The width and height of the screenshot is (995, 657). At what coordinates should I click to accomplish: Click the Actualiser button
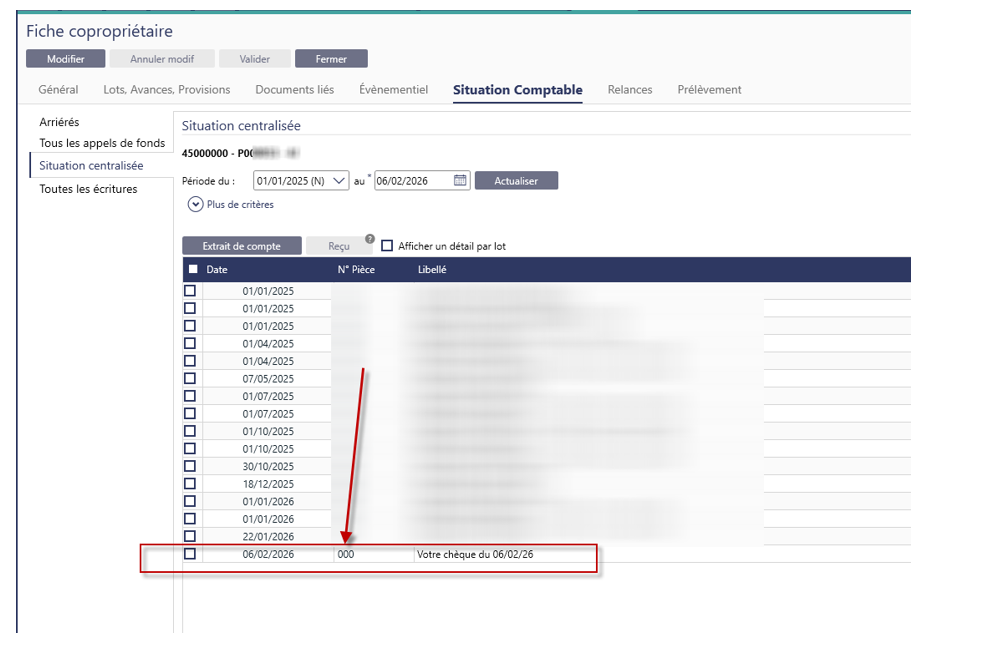tap(516, 181)
